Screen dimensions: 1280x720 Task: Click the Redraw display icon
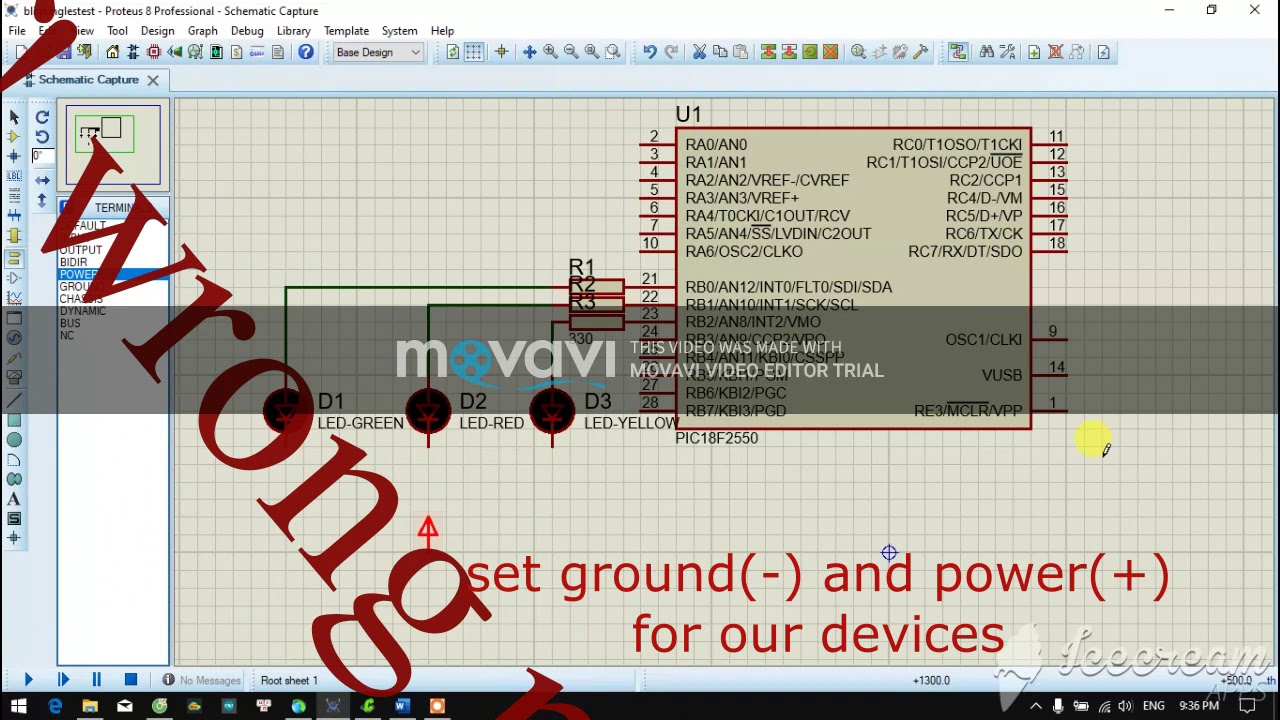pyautogui.click(x=453, y=52)
